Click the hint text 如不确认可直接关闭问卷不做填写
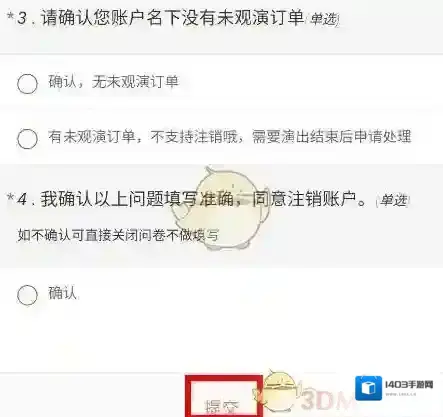This screenshot has height=417, width=443. 118,235
